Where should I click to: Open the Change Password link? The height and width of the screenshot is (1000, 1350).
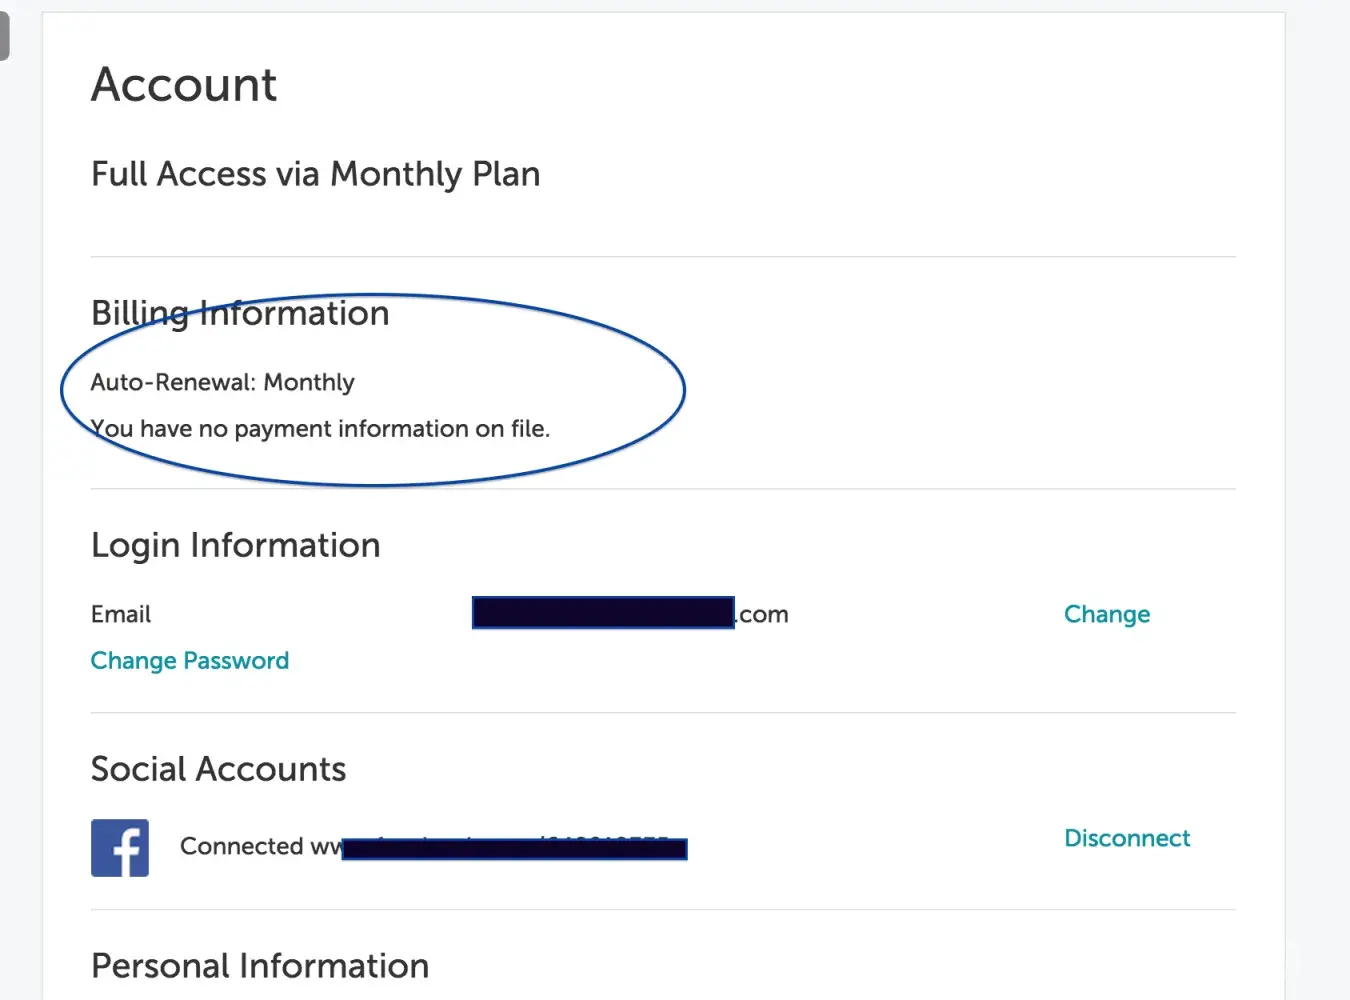point(190,661)
